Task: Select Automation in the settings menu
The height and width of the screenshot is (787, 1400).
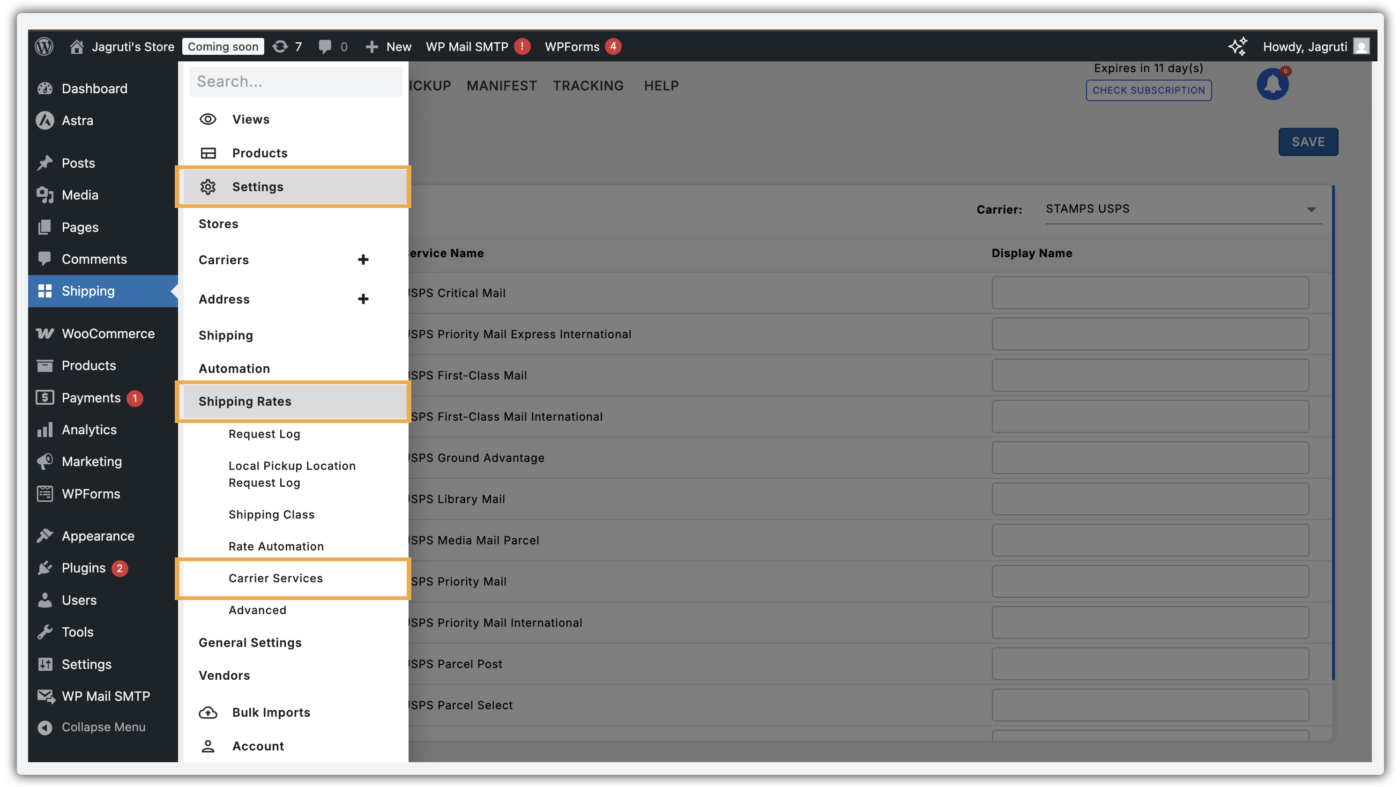Action: point(234,369)
